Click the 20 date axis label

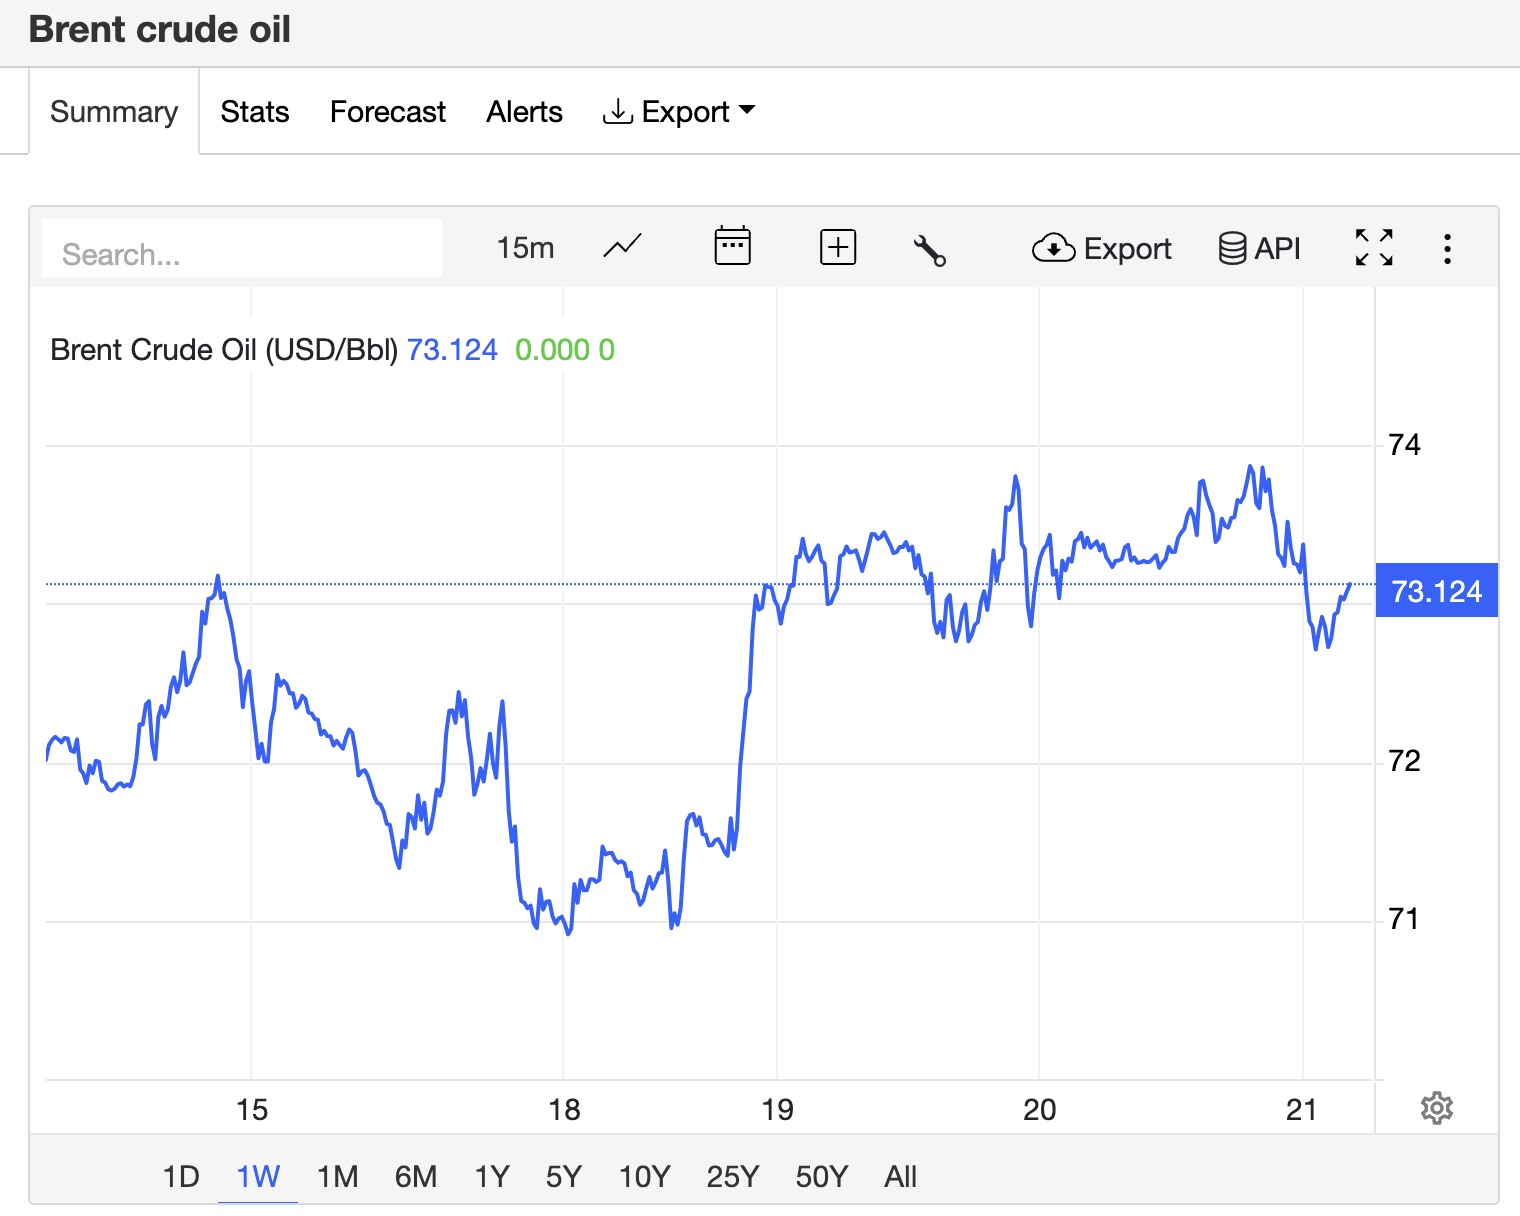tap(1040, 1110)
